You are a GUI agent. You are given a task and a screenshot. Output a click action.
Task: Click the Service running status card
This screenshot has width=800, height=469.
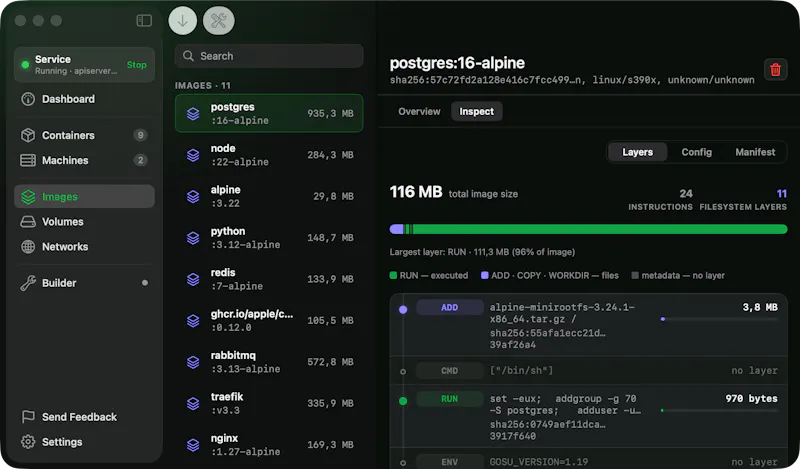click(x=84, y=65)
